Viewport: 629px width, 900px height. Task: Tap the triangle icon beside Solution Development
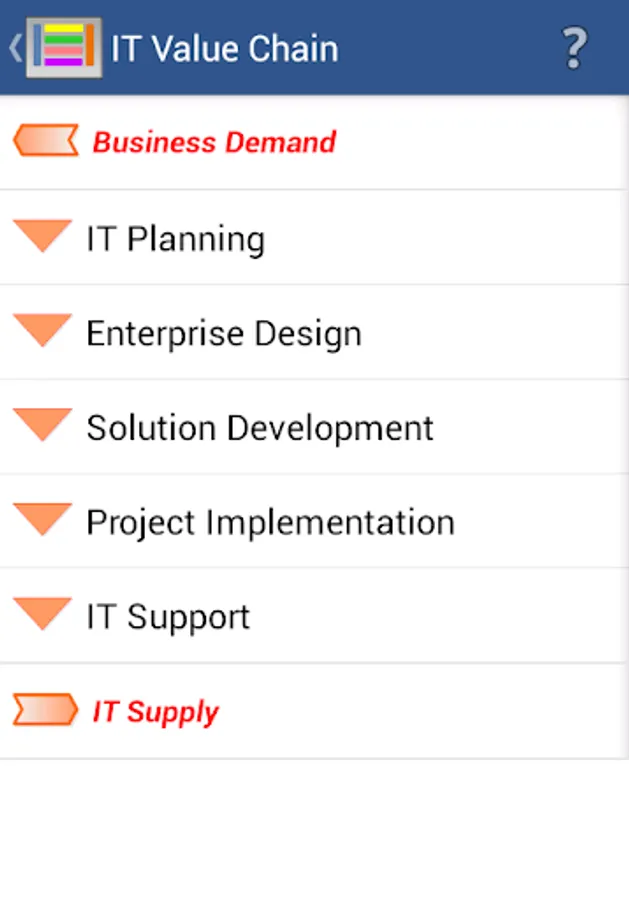42,424
